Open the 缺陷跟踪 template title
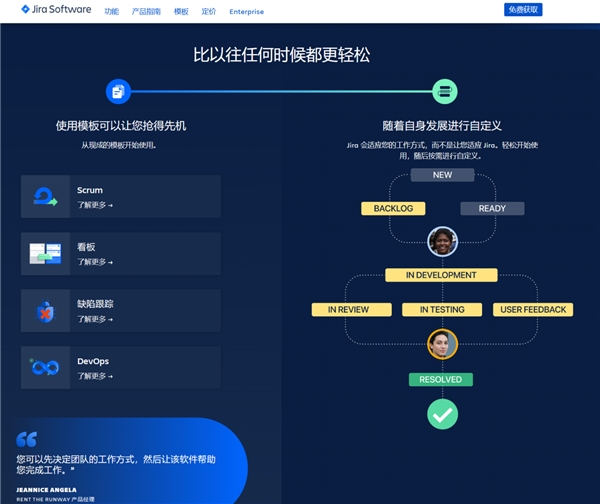600x504 pixels. pos(95,304)
